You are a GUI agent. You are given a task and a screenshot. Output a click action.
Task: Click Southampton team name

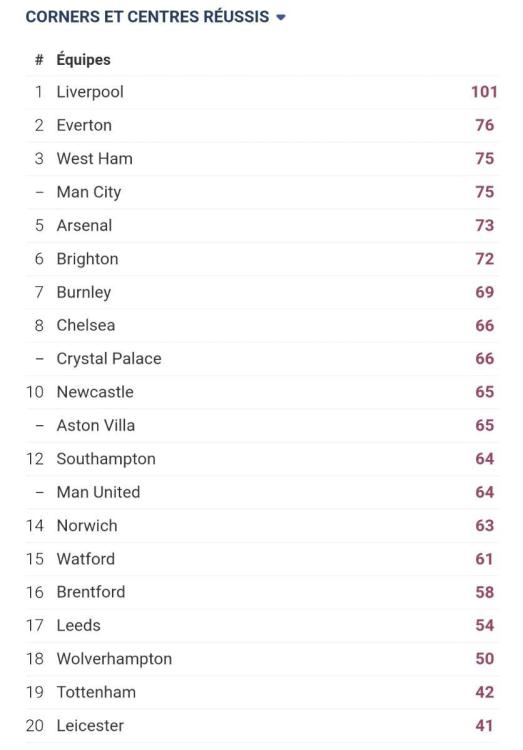(x=106, y=459)
